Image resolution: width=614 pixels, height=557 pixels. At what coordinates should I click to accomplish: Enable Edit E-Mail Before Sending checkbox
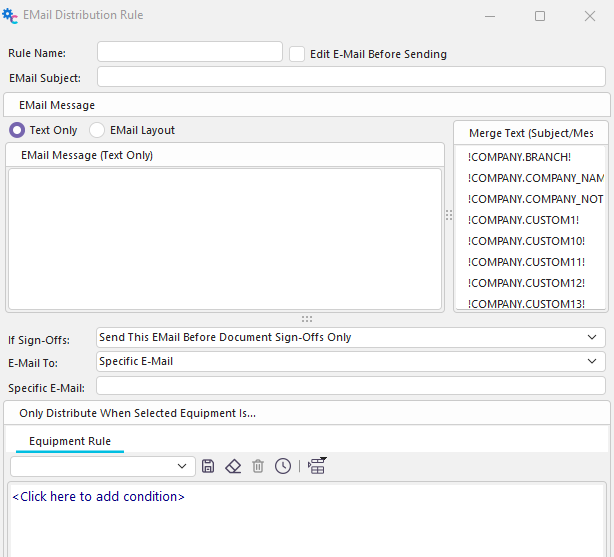point(297,54)
